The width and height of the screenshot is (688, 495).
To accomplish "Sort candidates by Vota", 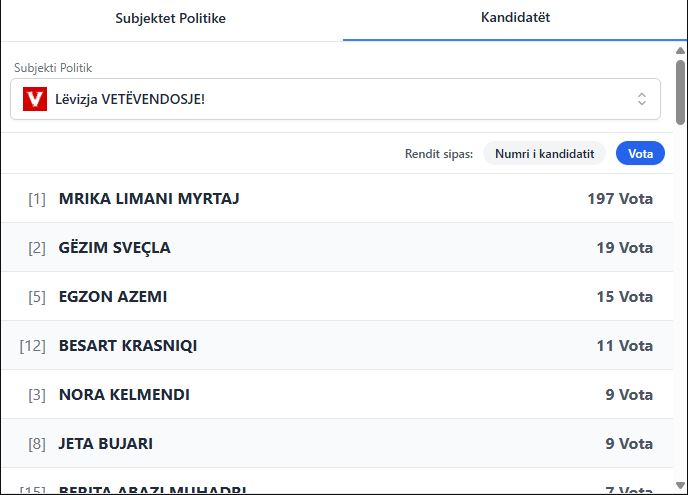I will point(640,154).
